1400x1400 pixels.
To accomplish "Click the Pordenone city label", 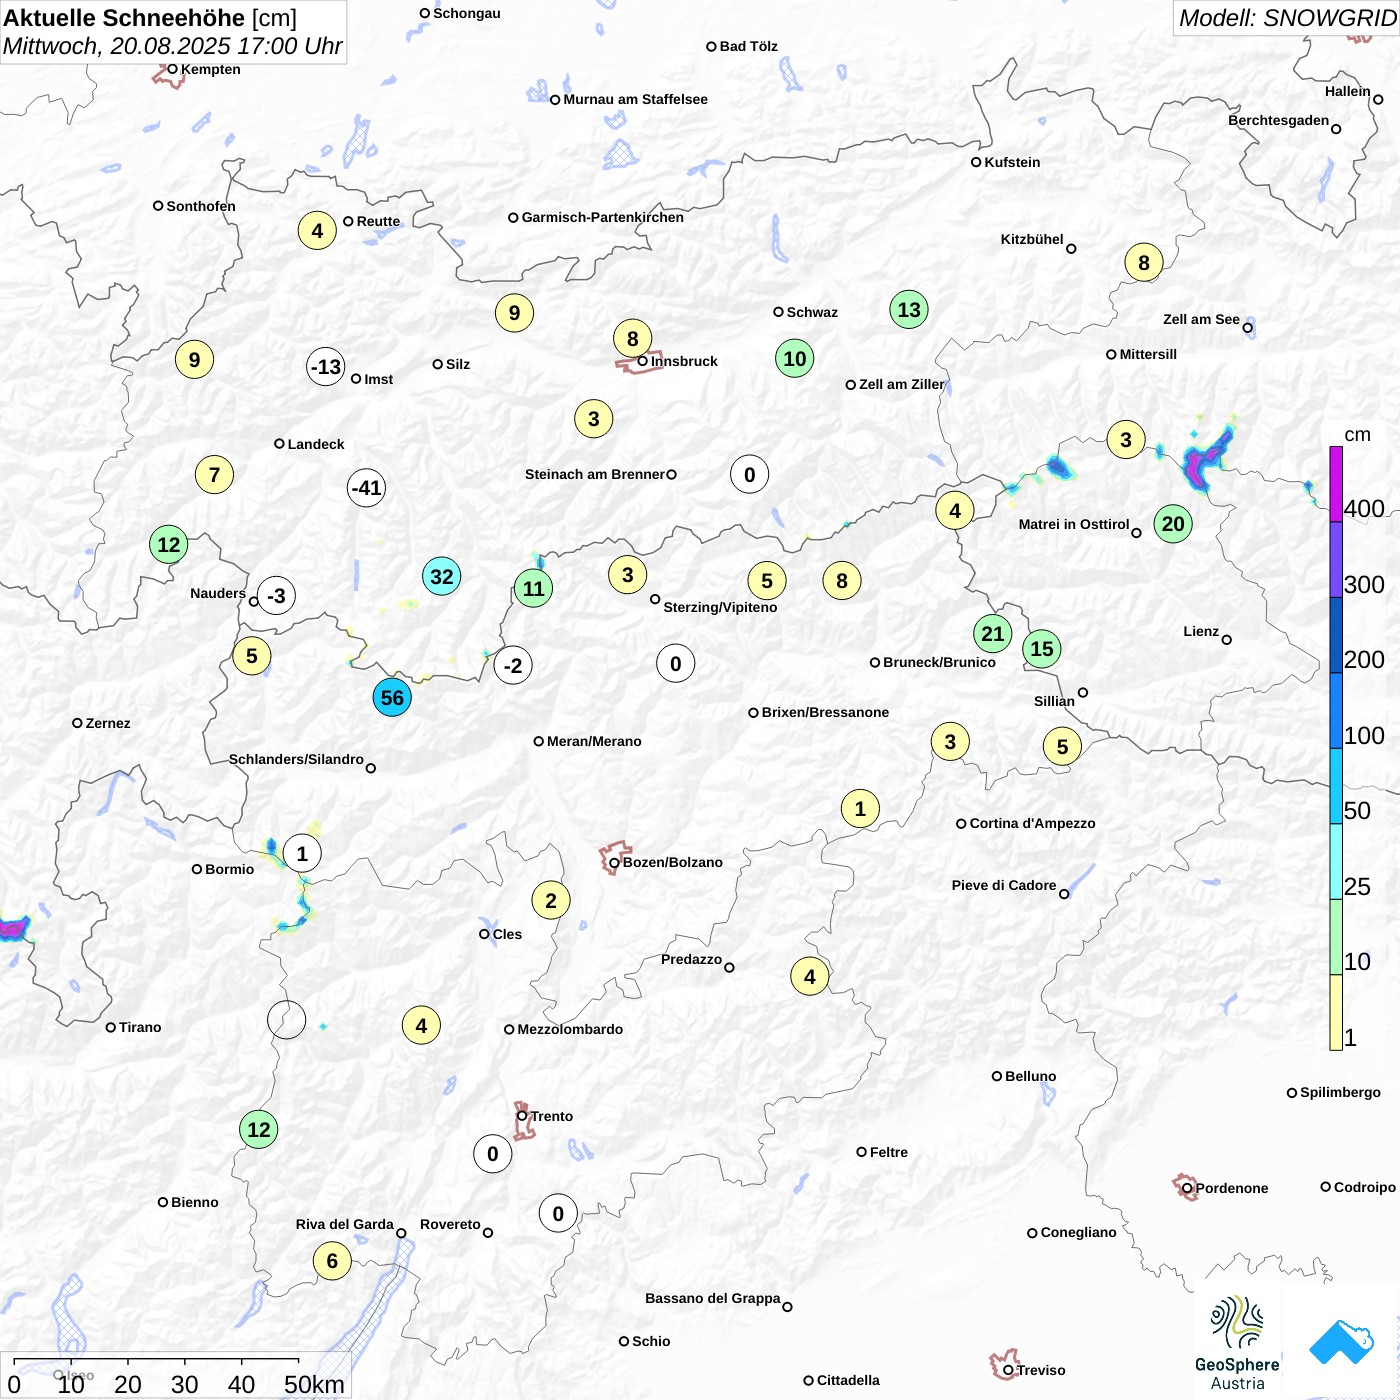I will 1232,1188.
